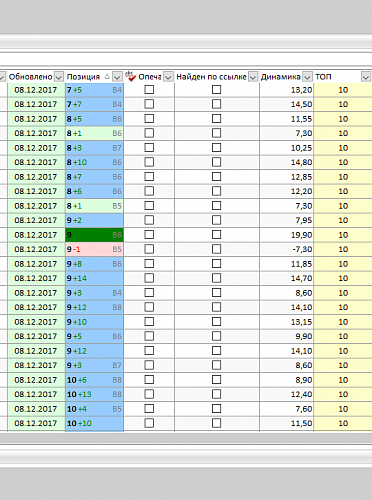Click the ТОП column header
This screenshot has height=500, width=372.
323,77
